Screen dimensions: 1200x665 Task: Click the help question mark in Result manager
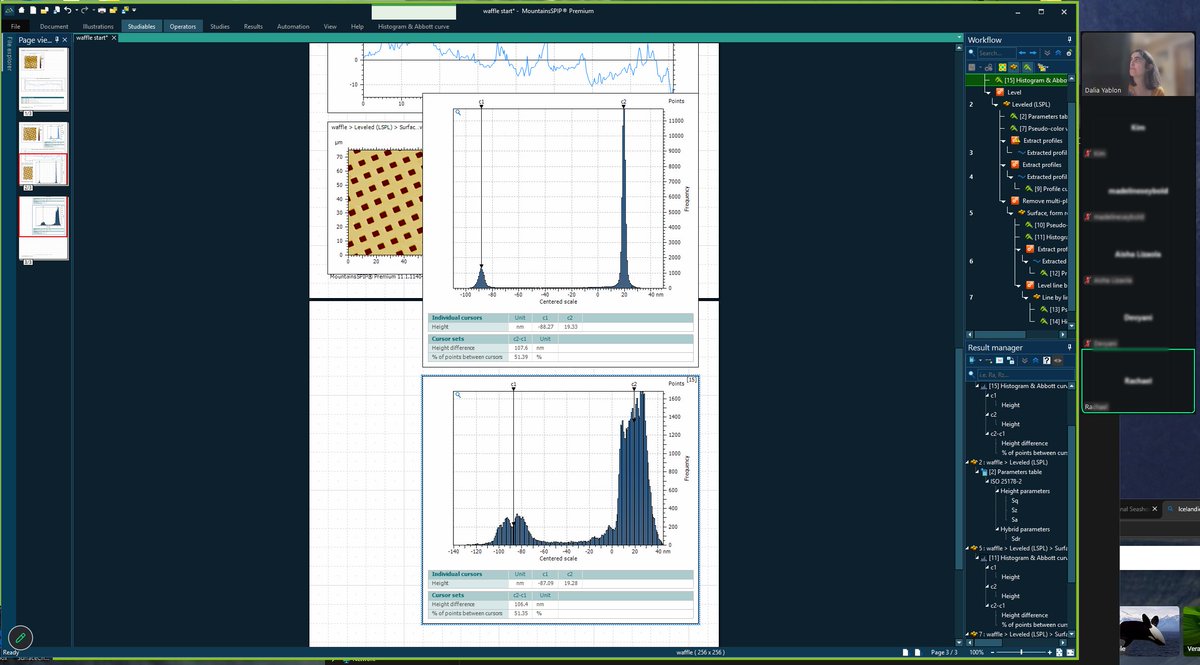(x=1046, y=360)
